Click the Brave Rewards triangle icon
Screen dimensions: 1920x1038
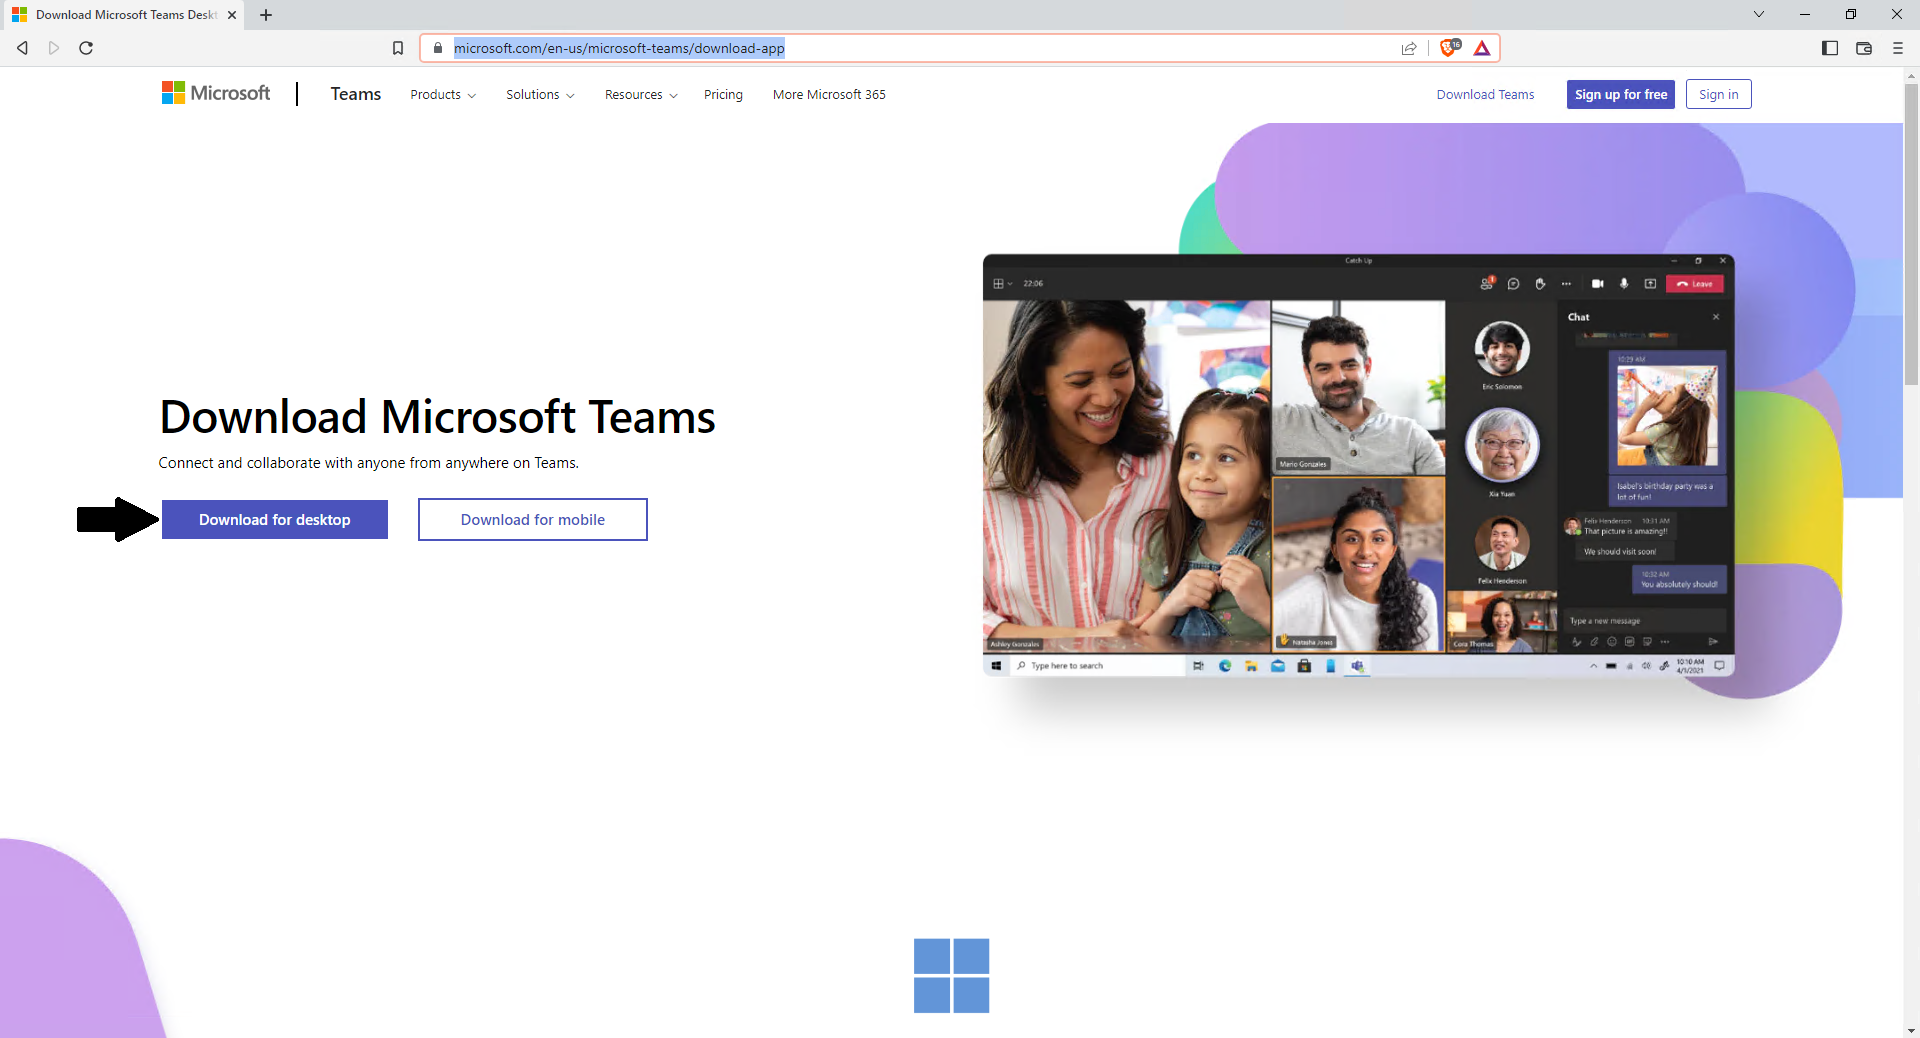pyautogui.click(x=1482, y=48)
